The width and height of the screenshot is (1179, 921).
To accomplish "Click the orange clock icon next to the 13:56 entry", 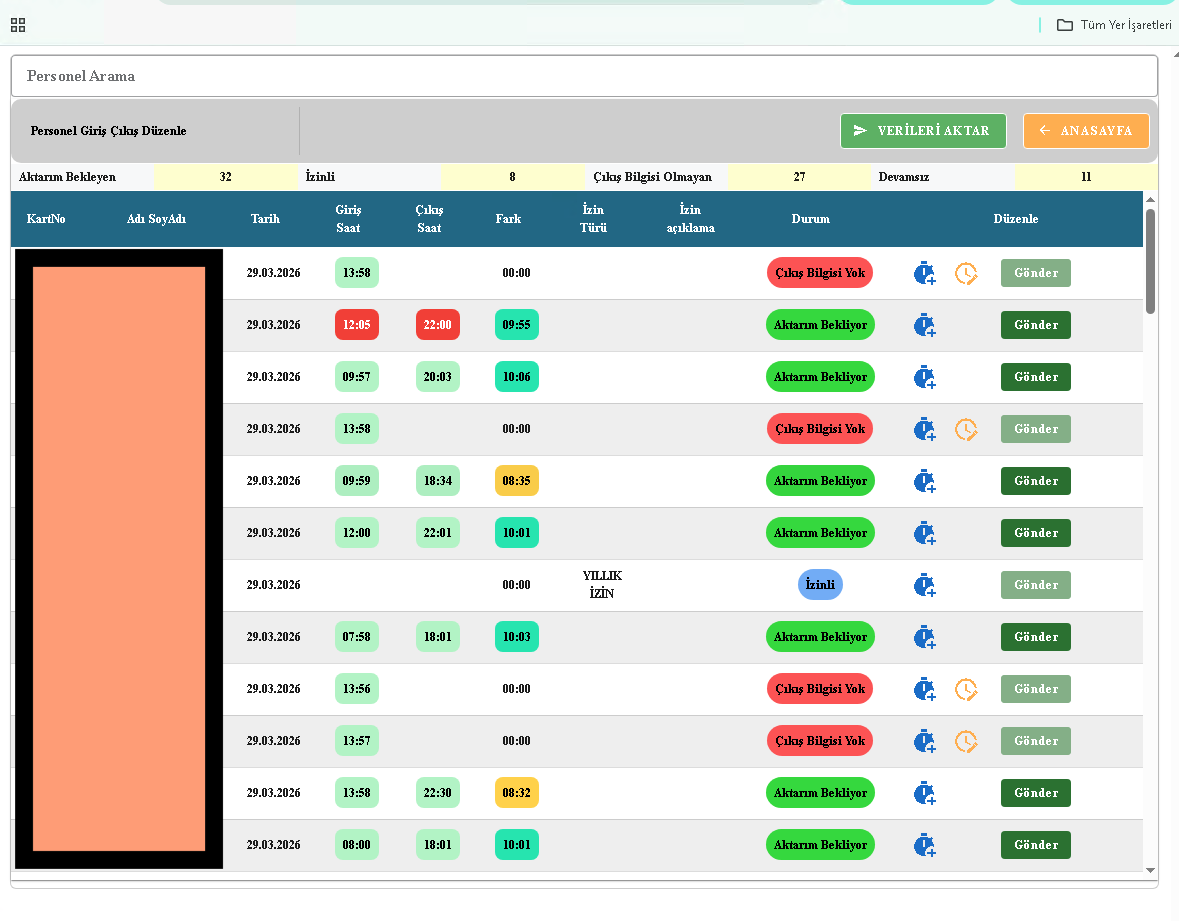I will coord(965,688).
